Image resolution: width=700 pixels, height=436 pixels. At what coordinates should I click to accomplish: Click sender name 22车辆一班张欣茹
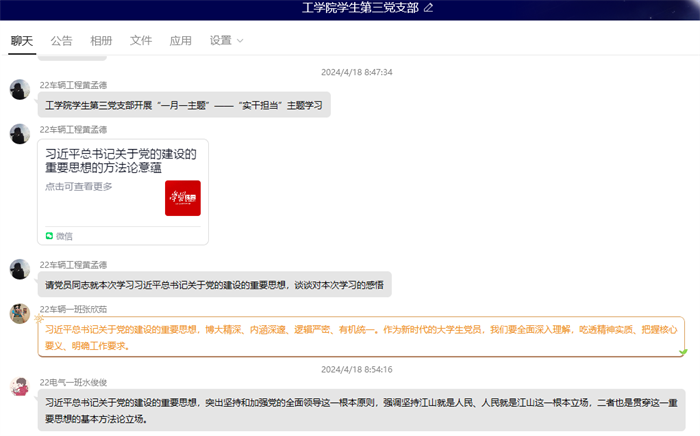(x=73, y=309)
